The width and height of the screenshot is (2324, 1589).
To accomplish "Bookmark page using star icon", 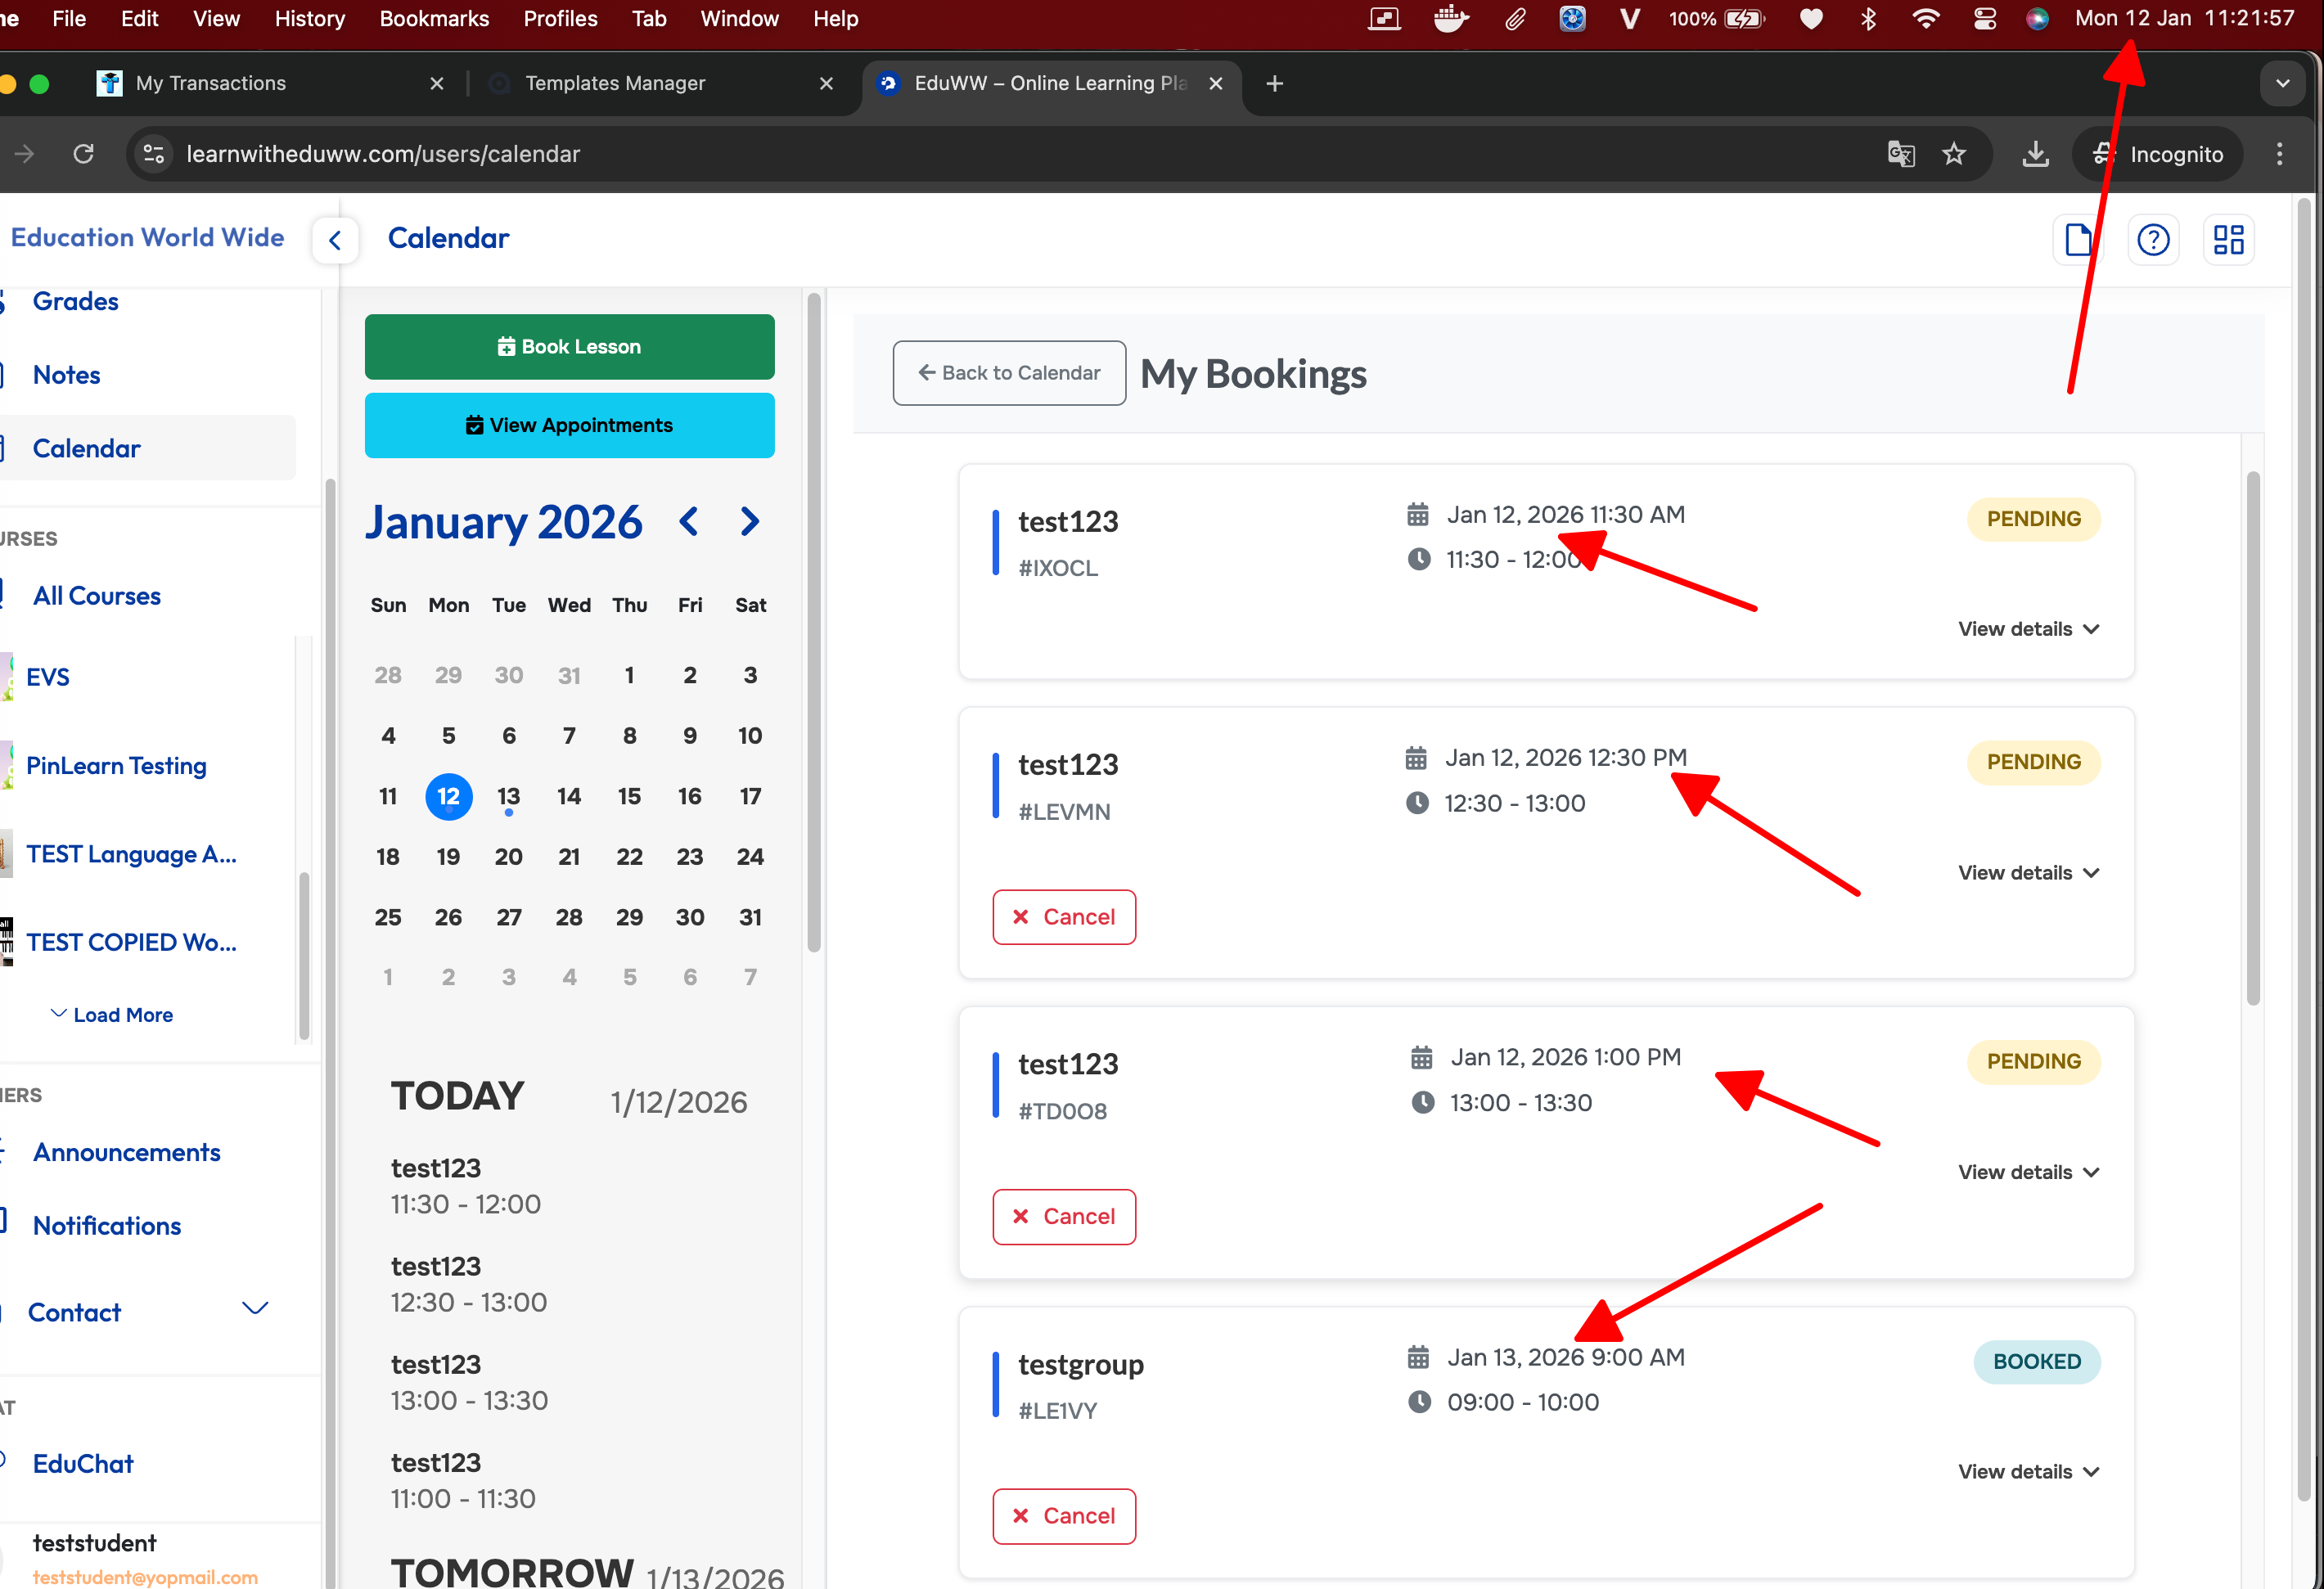I will click(1953, 154).
